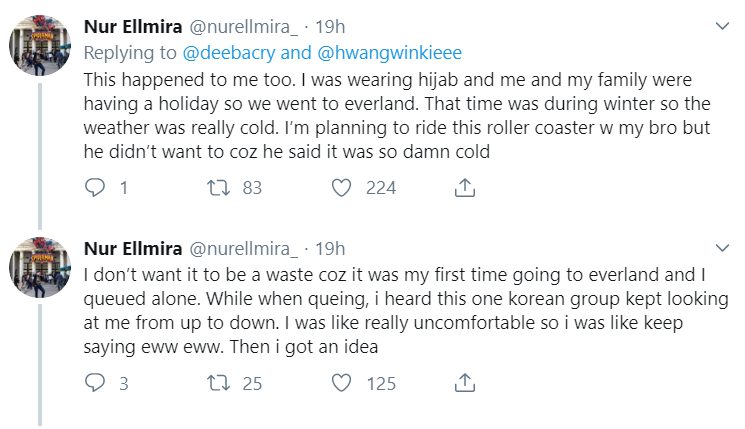745x429 pixels.
Task: Reply to the first tweet about hijab
Action: pos(96,187)
